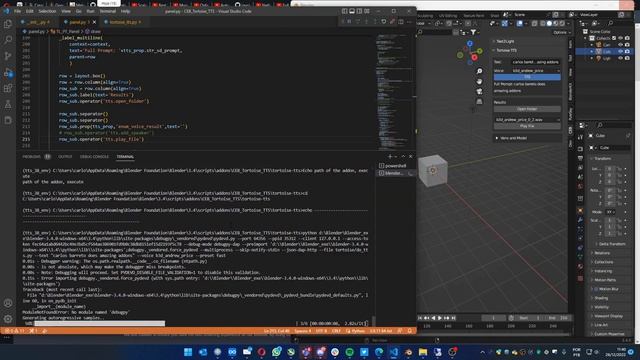The width and height of the screenshot is (640, 360).
Task: Switch to the PROBLEMS panel tab
Action: [x=31, y=157]
